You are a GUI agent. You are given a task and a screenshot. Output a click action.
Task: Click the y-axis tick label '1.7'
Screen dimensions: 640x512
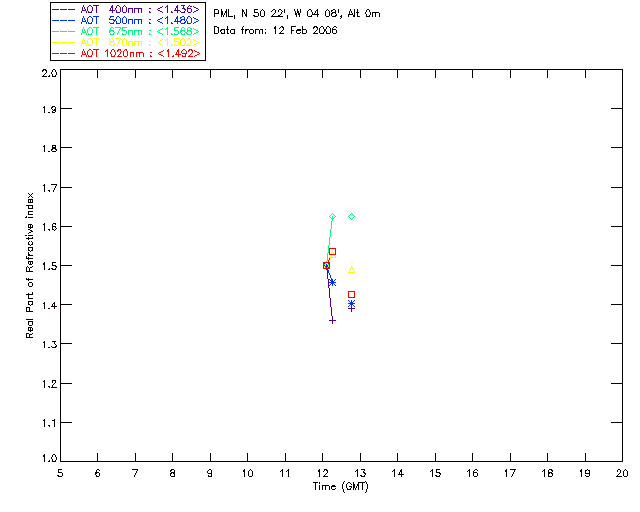[x=49, y=187]
